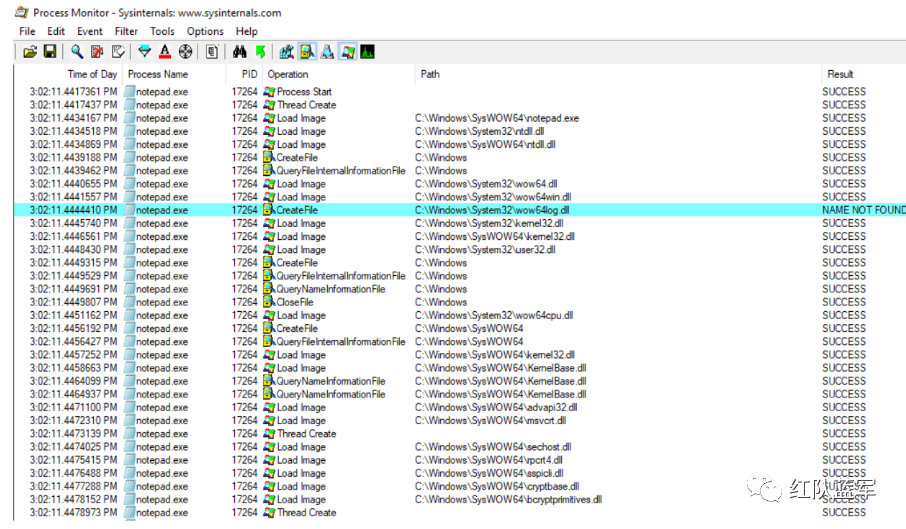Open the File menu
Viewport: 906px width, 529px height.
[27, 31]
